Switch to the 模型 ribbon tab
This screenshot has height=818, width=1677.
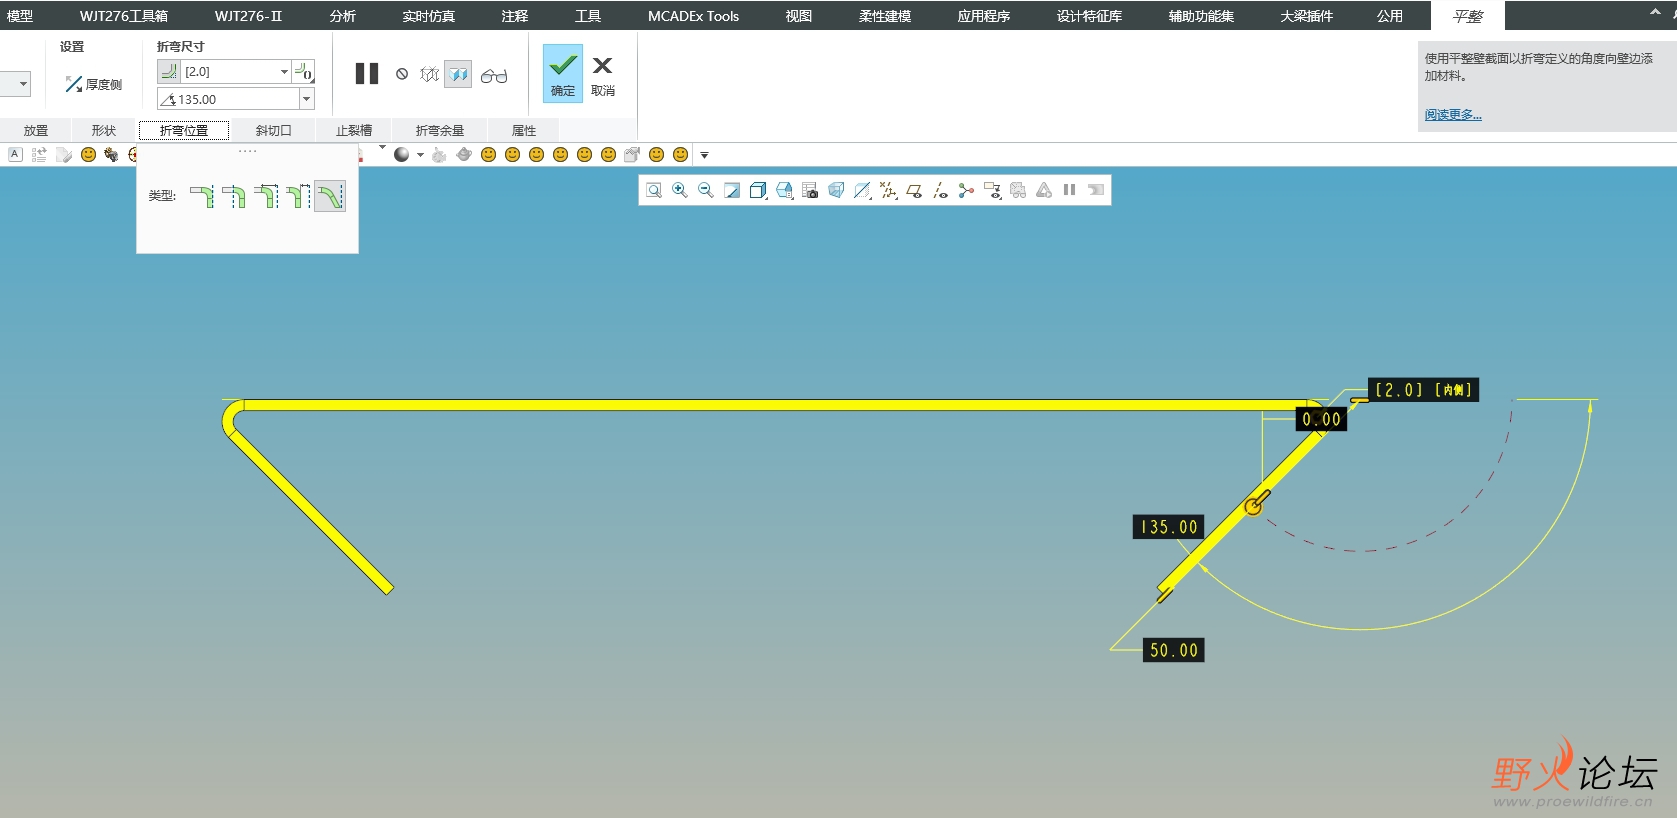[20, 16]
